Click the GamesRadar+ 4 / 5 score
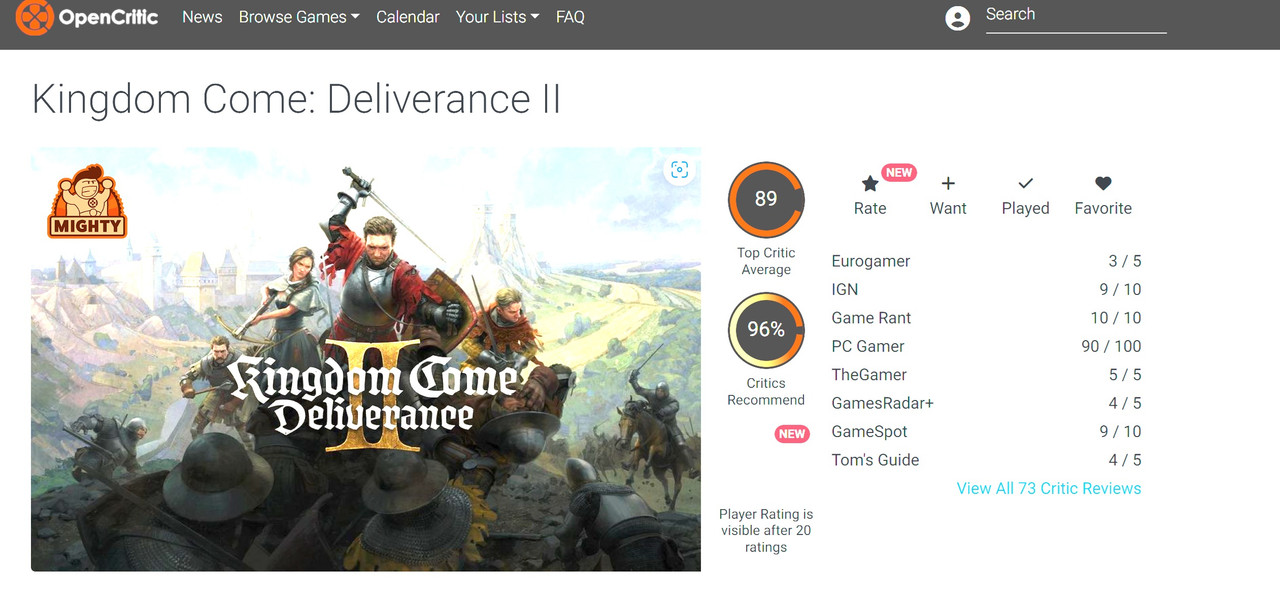This screenshot has width=1280, height=598. 1125,403
